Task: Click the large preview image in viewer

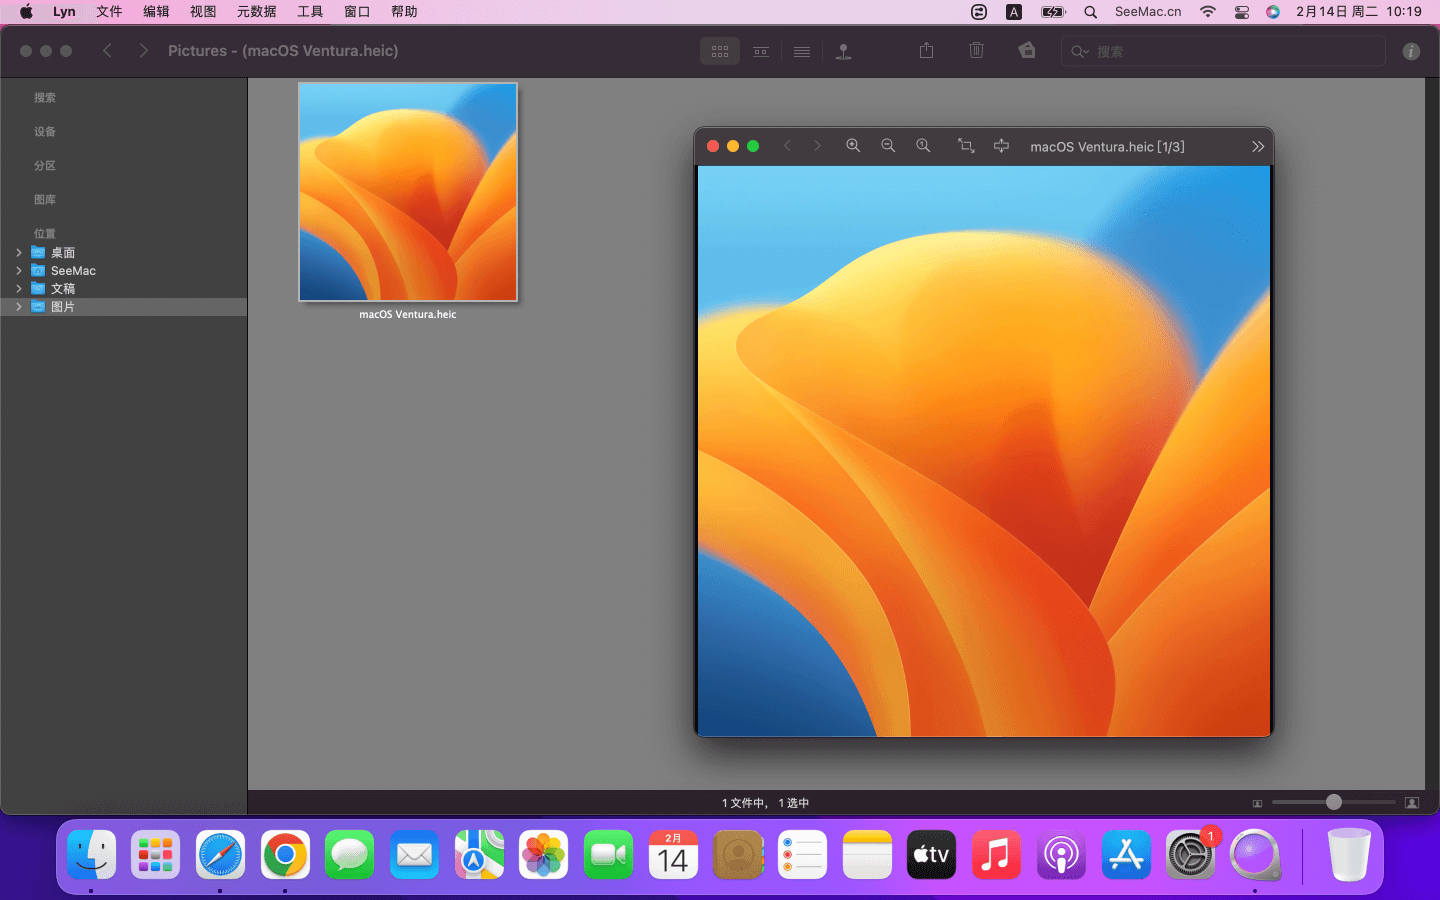Action: (x=984, y=451)
